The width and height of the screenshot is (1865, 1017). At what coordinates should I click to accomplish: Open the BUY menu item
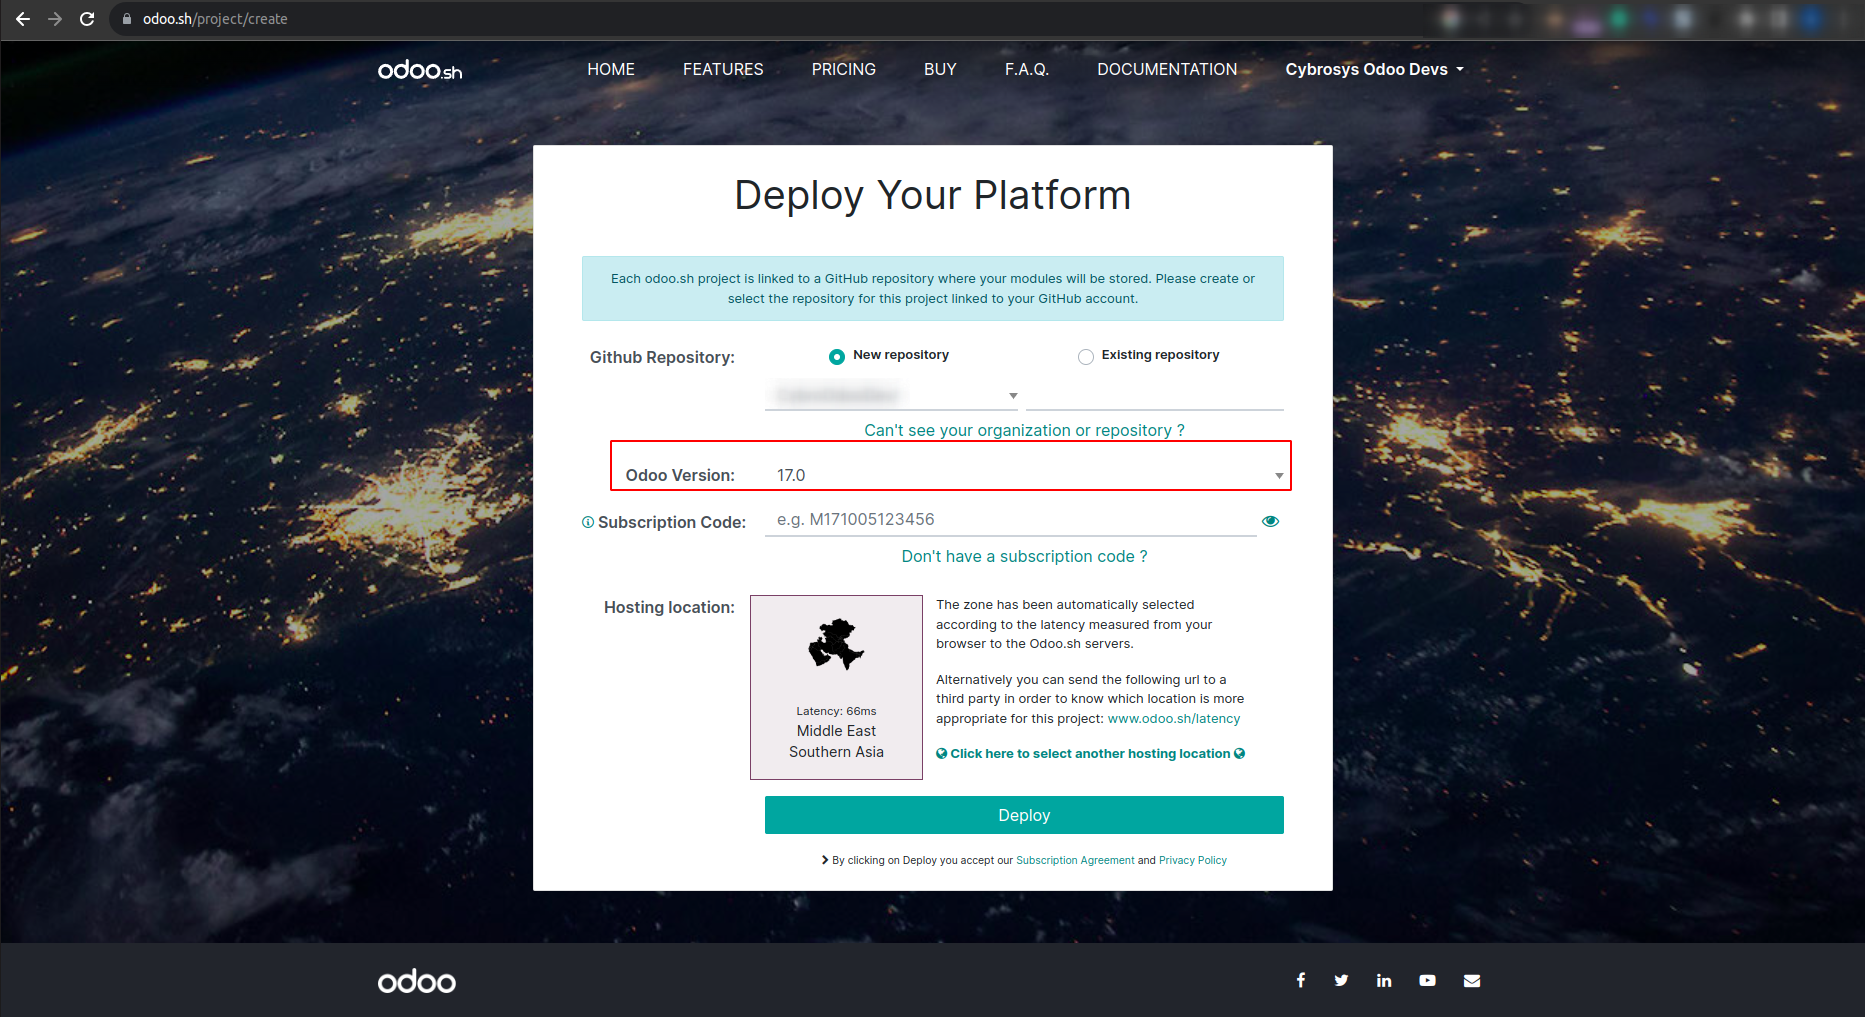pyautogui.click(x=940, y=69)
